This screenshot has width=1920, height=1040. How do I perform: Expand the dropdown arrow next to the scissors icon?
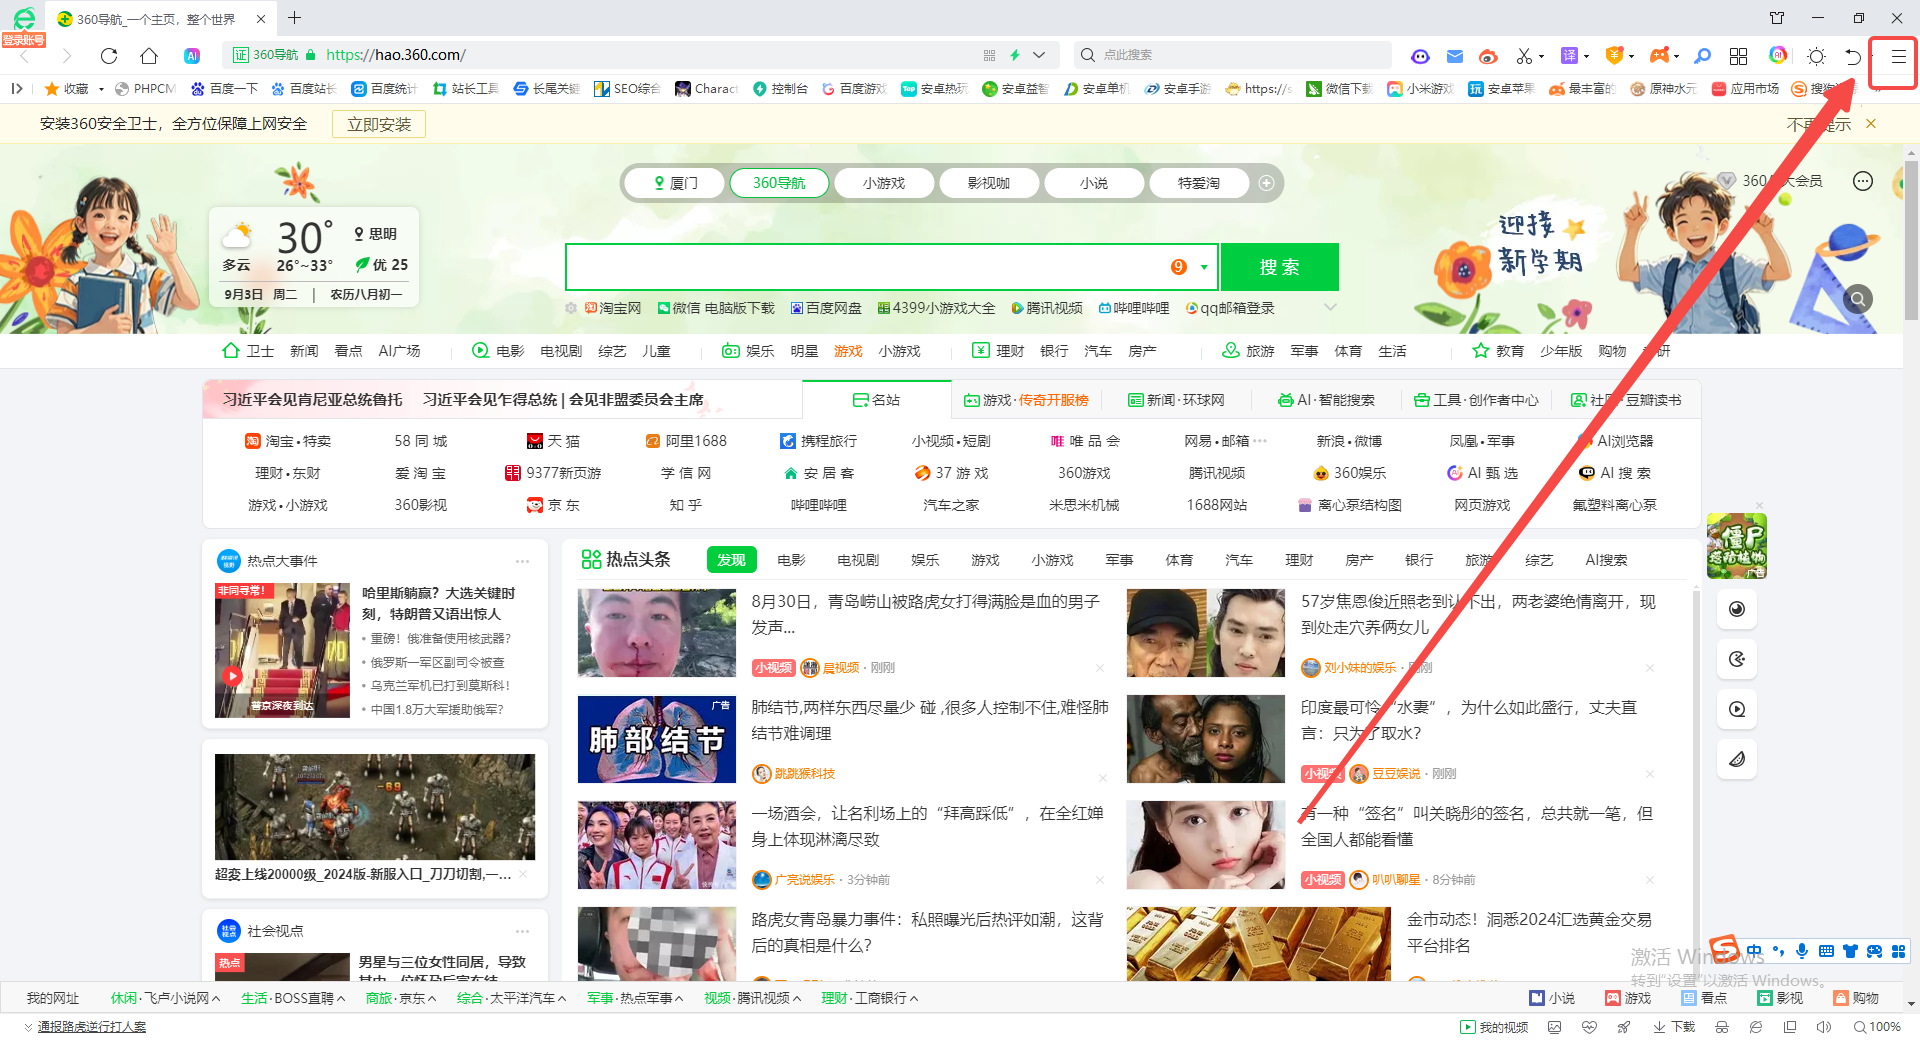coord(1542,55)
